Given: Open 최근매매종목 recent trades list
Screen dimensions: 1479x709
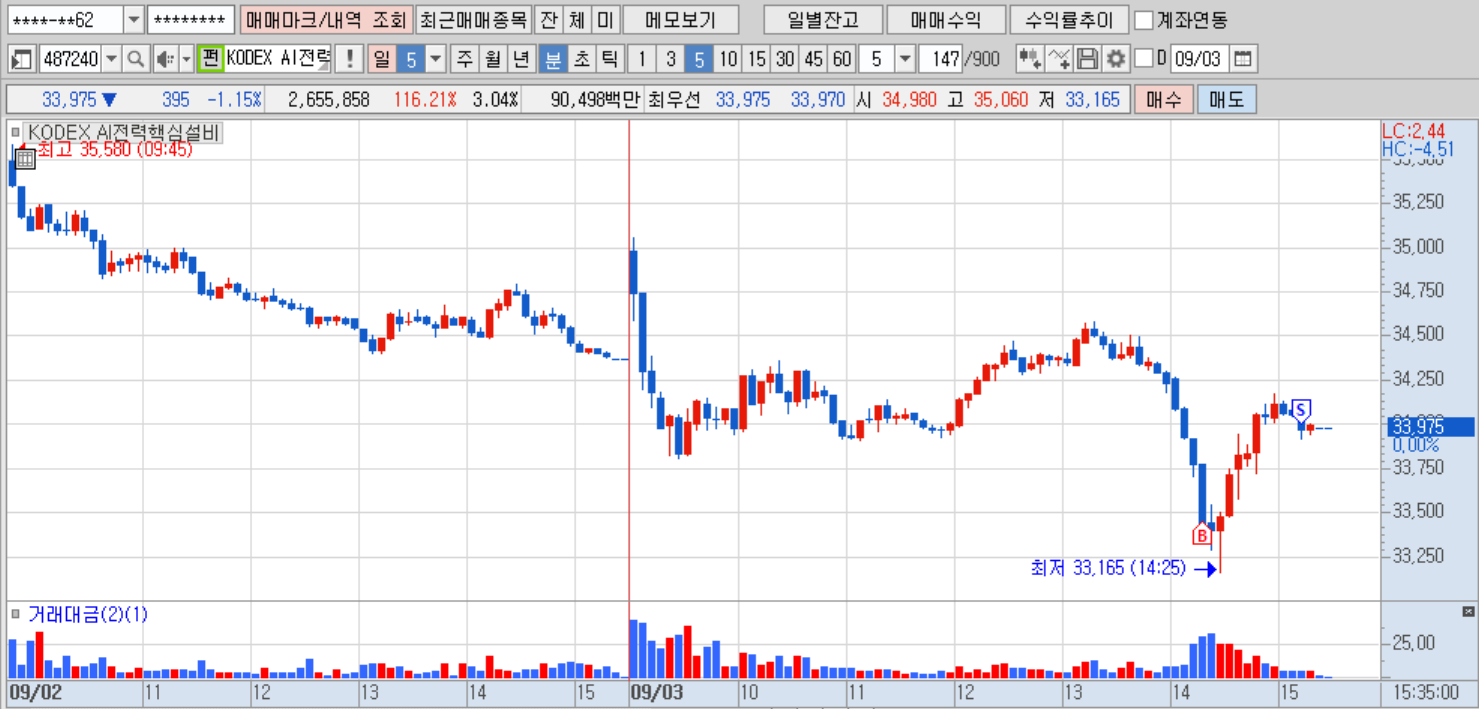Looking at the screenshot, I should (473, 20).
